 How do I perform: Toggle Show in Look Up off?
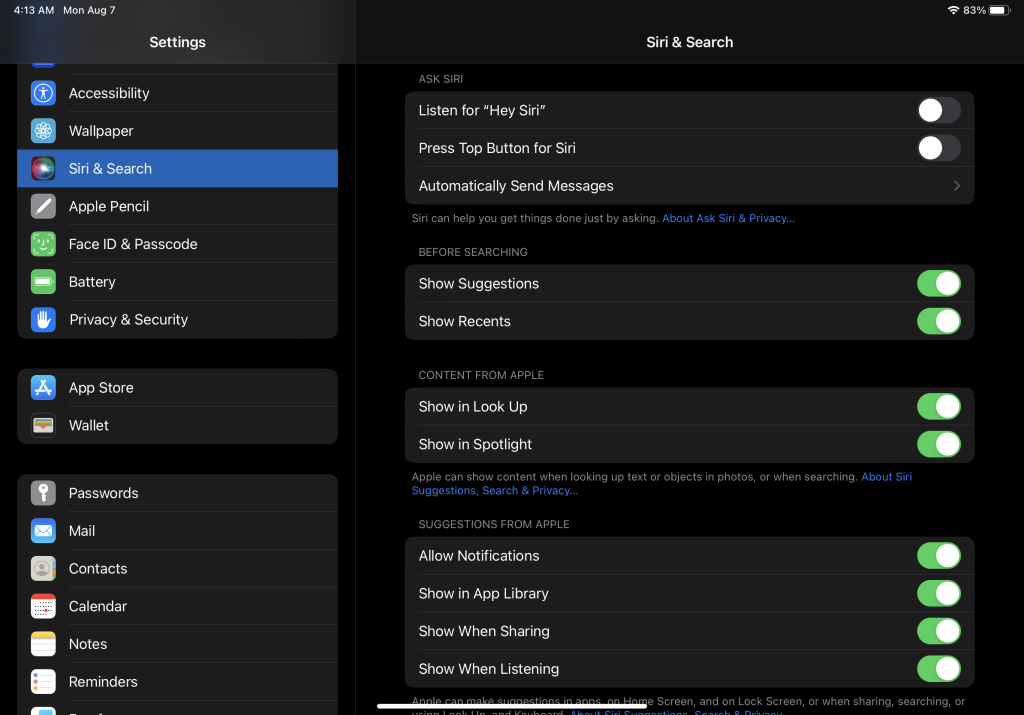pyautogui.click(x=938, y=406)
